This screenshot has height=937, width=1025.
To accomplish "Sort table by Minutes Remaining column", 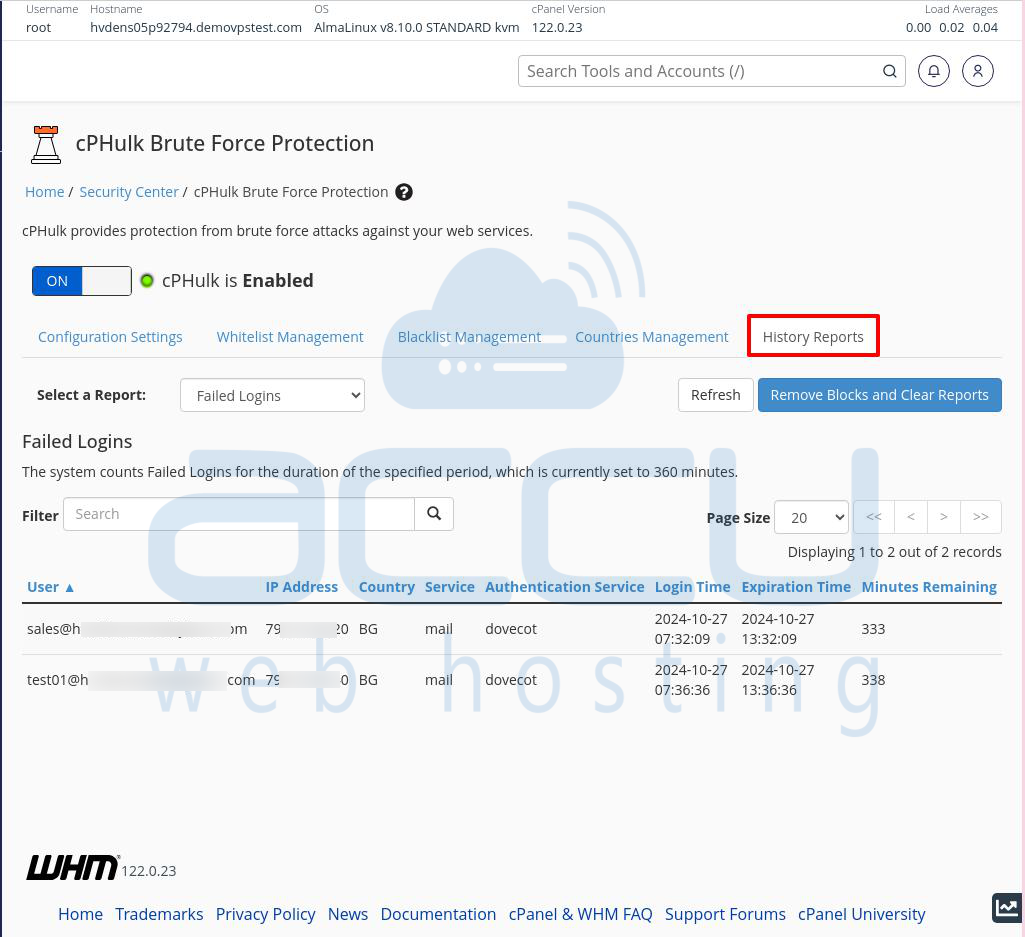I will [929, 587].
